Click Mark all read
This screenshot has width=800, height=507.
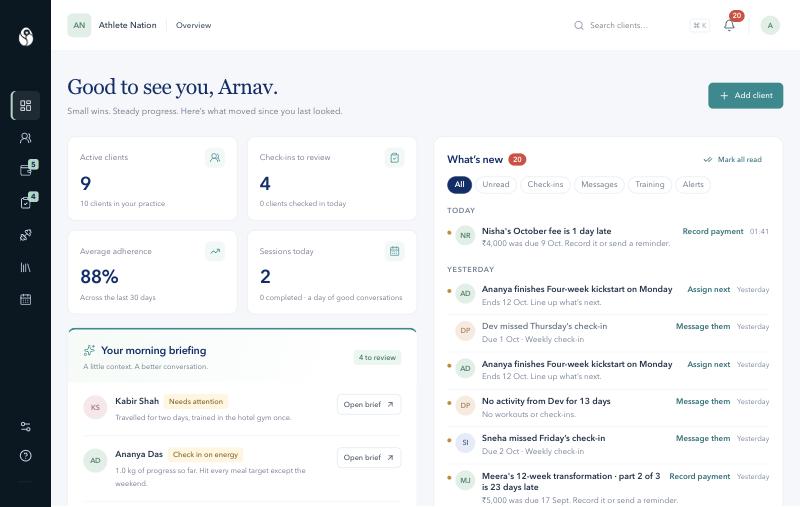733,160
